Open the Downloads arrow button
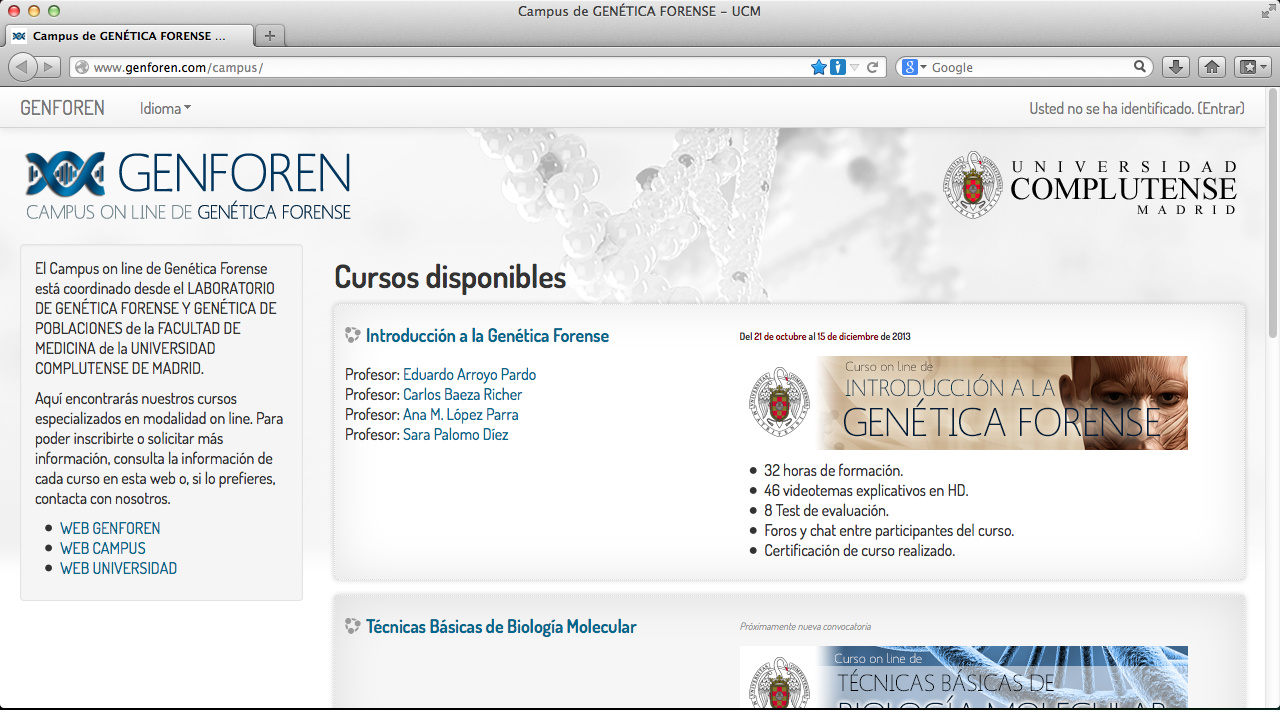This screenshot has width=1280, height=710. point(1176,67)
